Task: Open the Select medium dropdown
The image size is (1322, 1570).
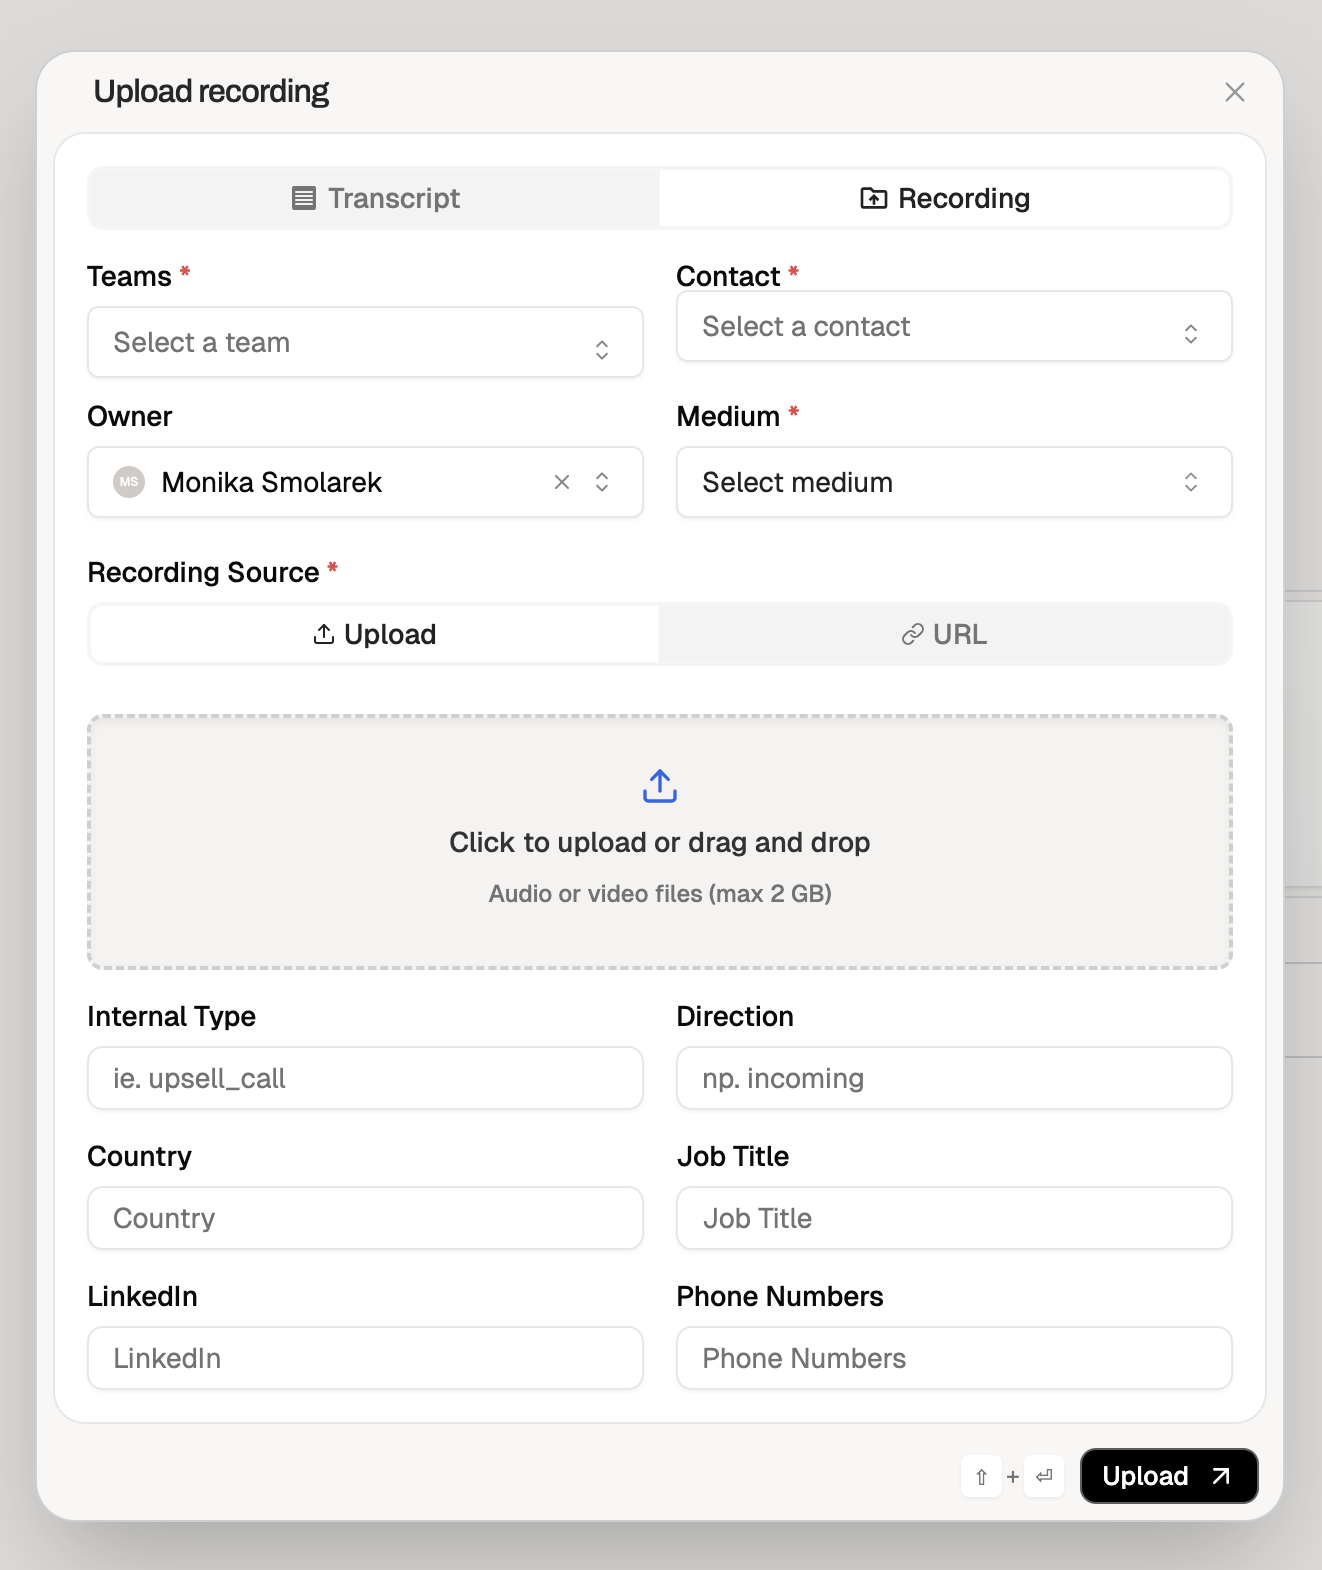Action: click(954, 482)
